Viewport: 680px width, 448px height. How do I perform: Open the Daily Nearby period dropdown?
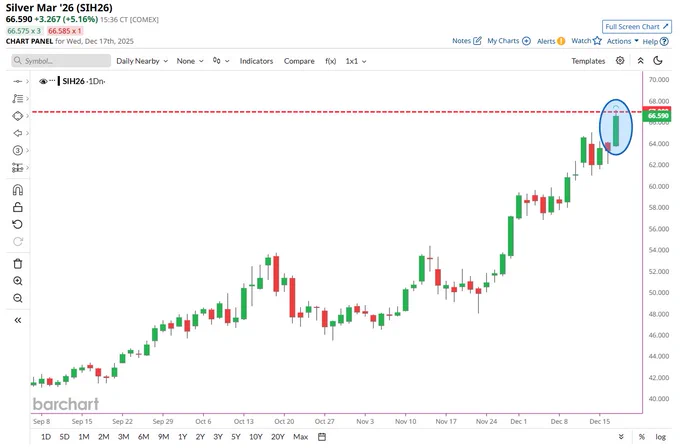142,61
